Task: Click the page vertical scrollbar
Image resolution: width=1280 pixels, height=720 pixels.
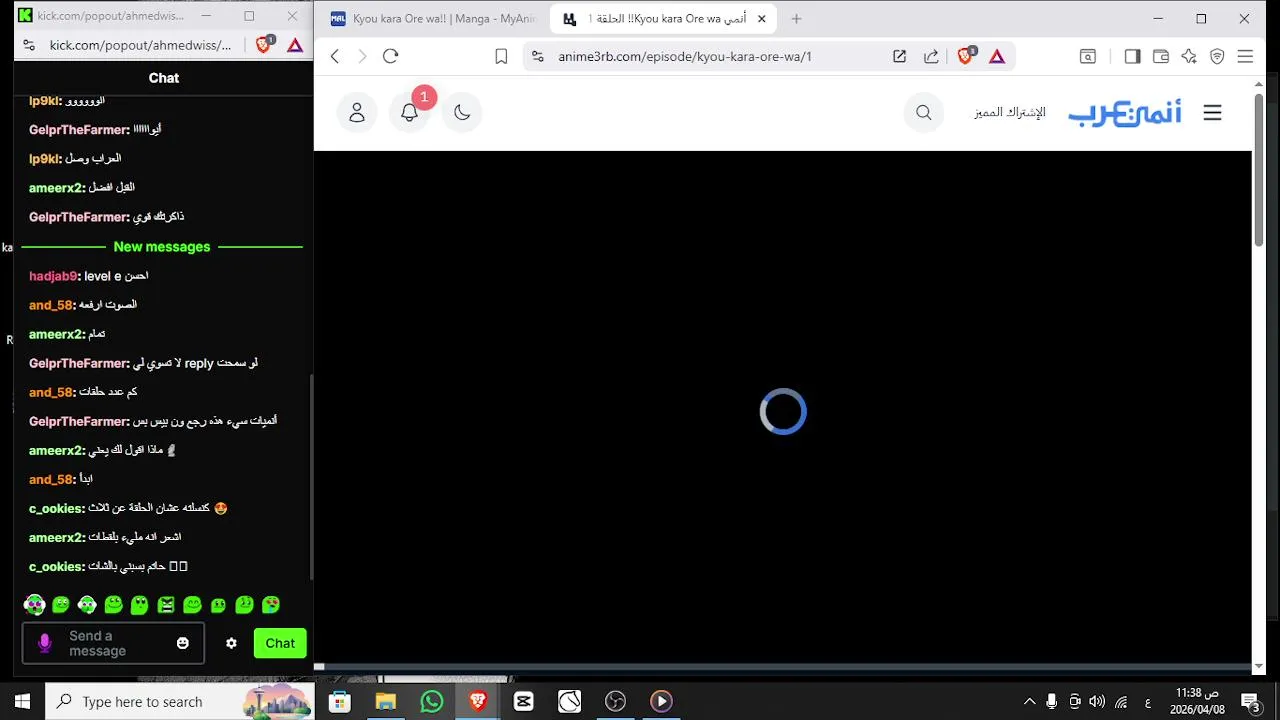Action: [1260, 170]
